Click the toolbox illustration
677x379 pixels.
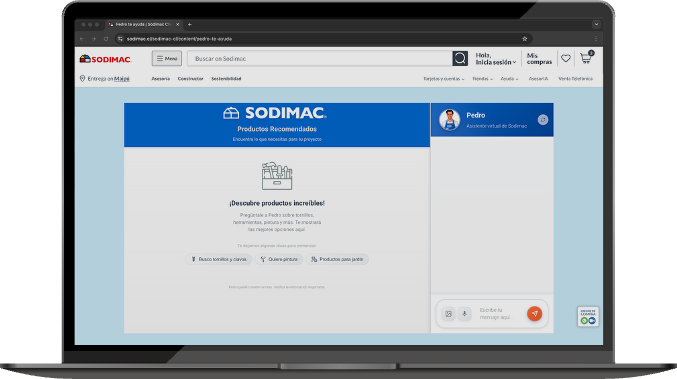(277, 176)
